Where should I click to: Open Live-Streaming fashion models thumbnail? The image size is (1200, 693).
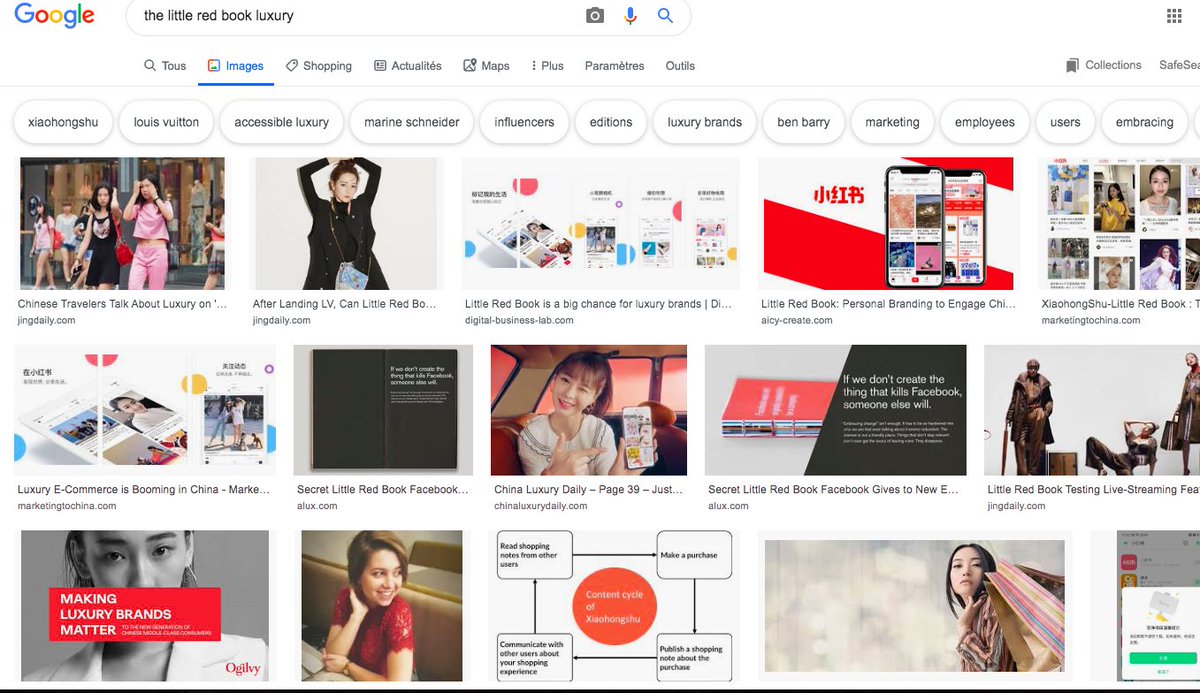tap(1092, 410)
